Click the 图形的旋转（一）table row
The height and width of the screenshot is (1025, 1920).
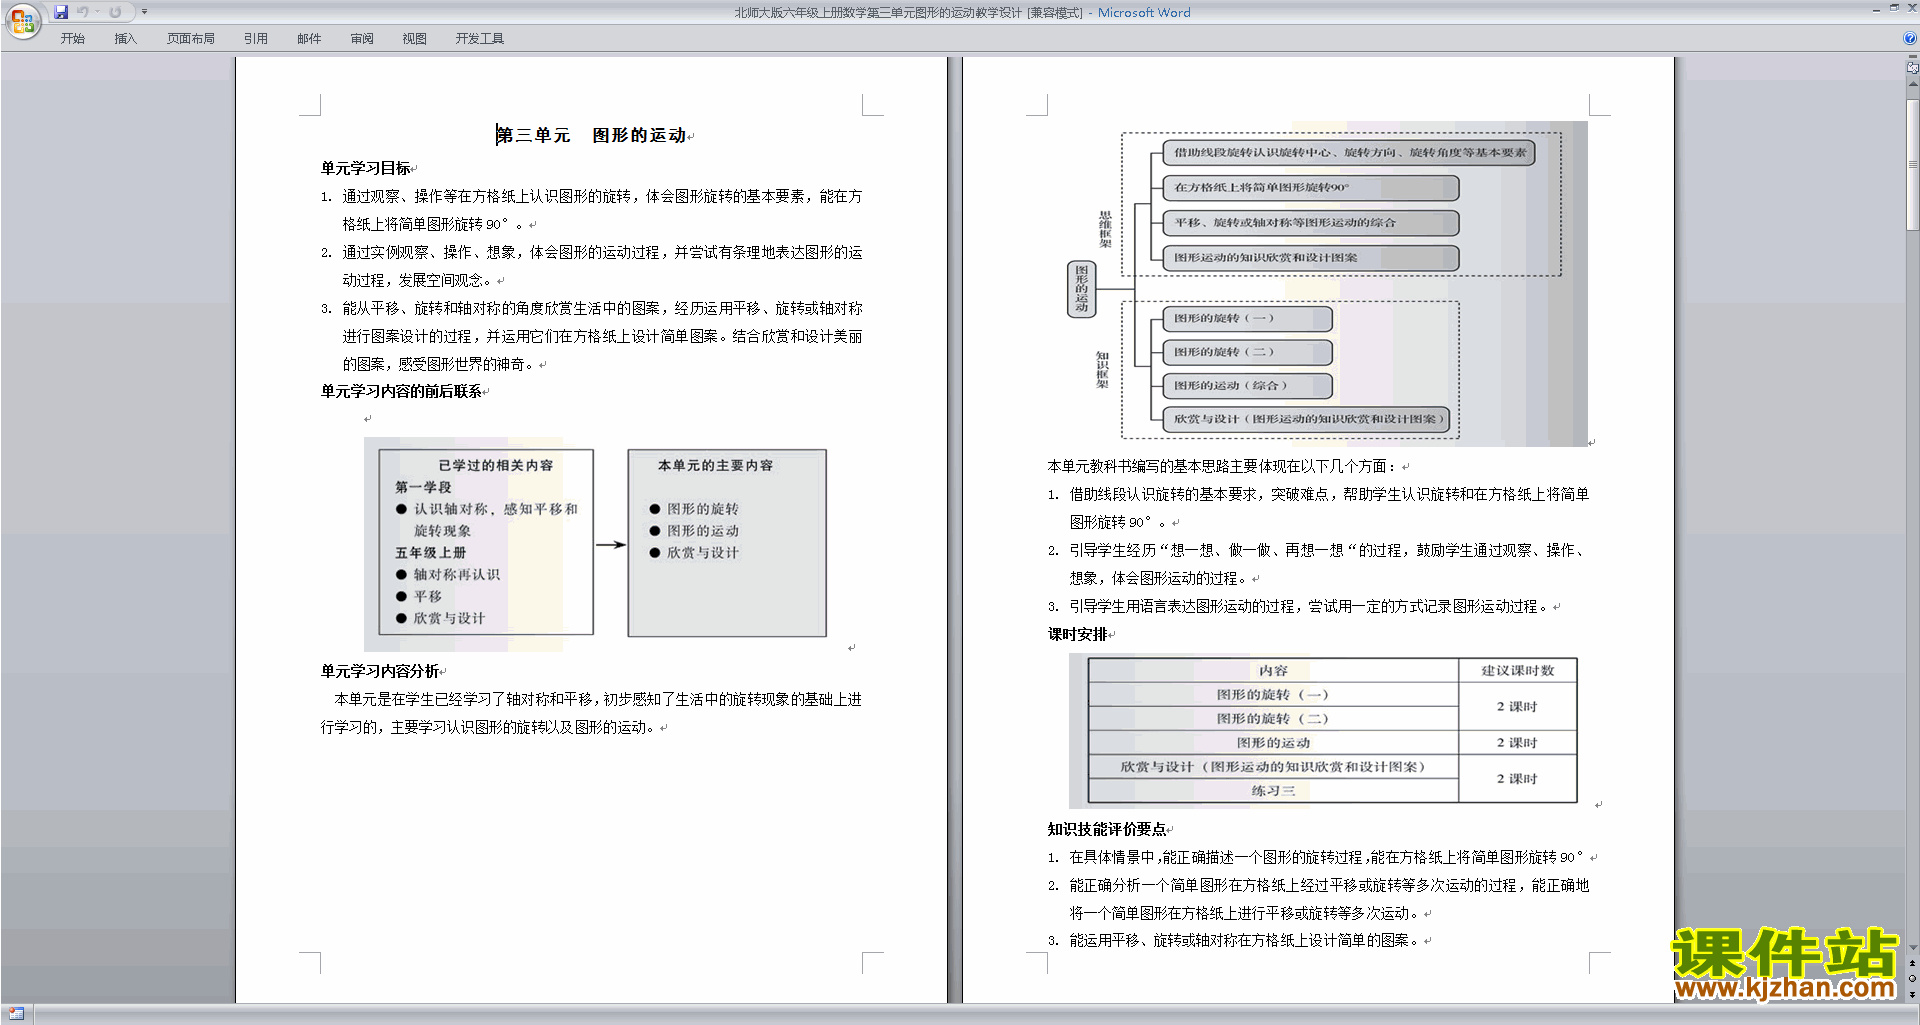1273,694
